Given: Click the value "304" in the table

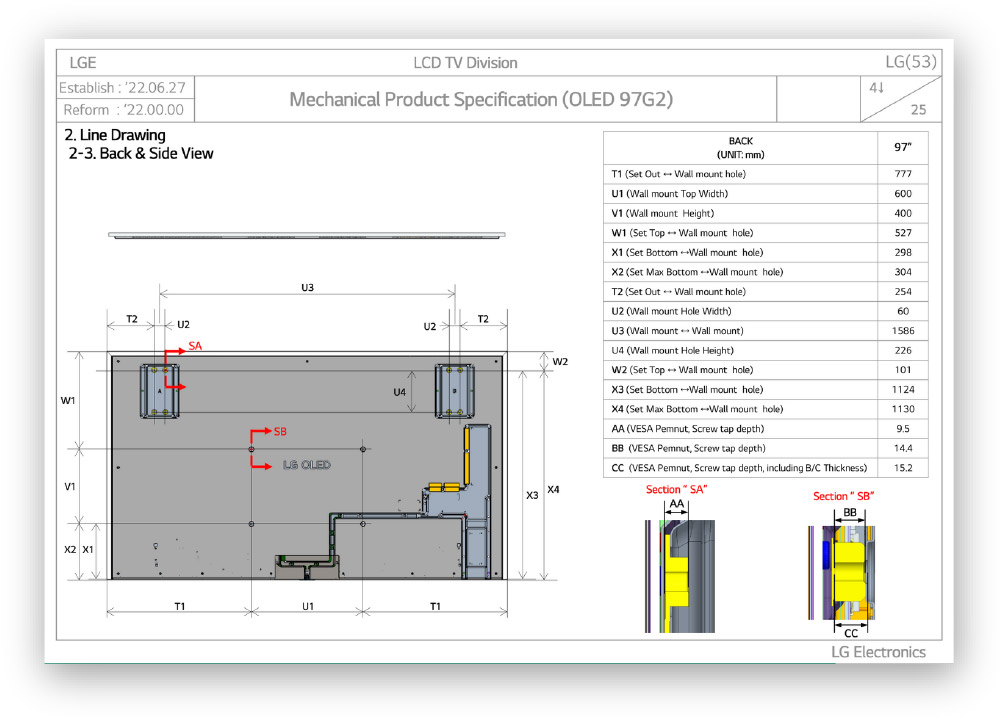Looking at the screenshot, I should [x=902, y=272].
